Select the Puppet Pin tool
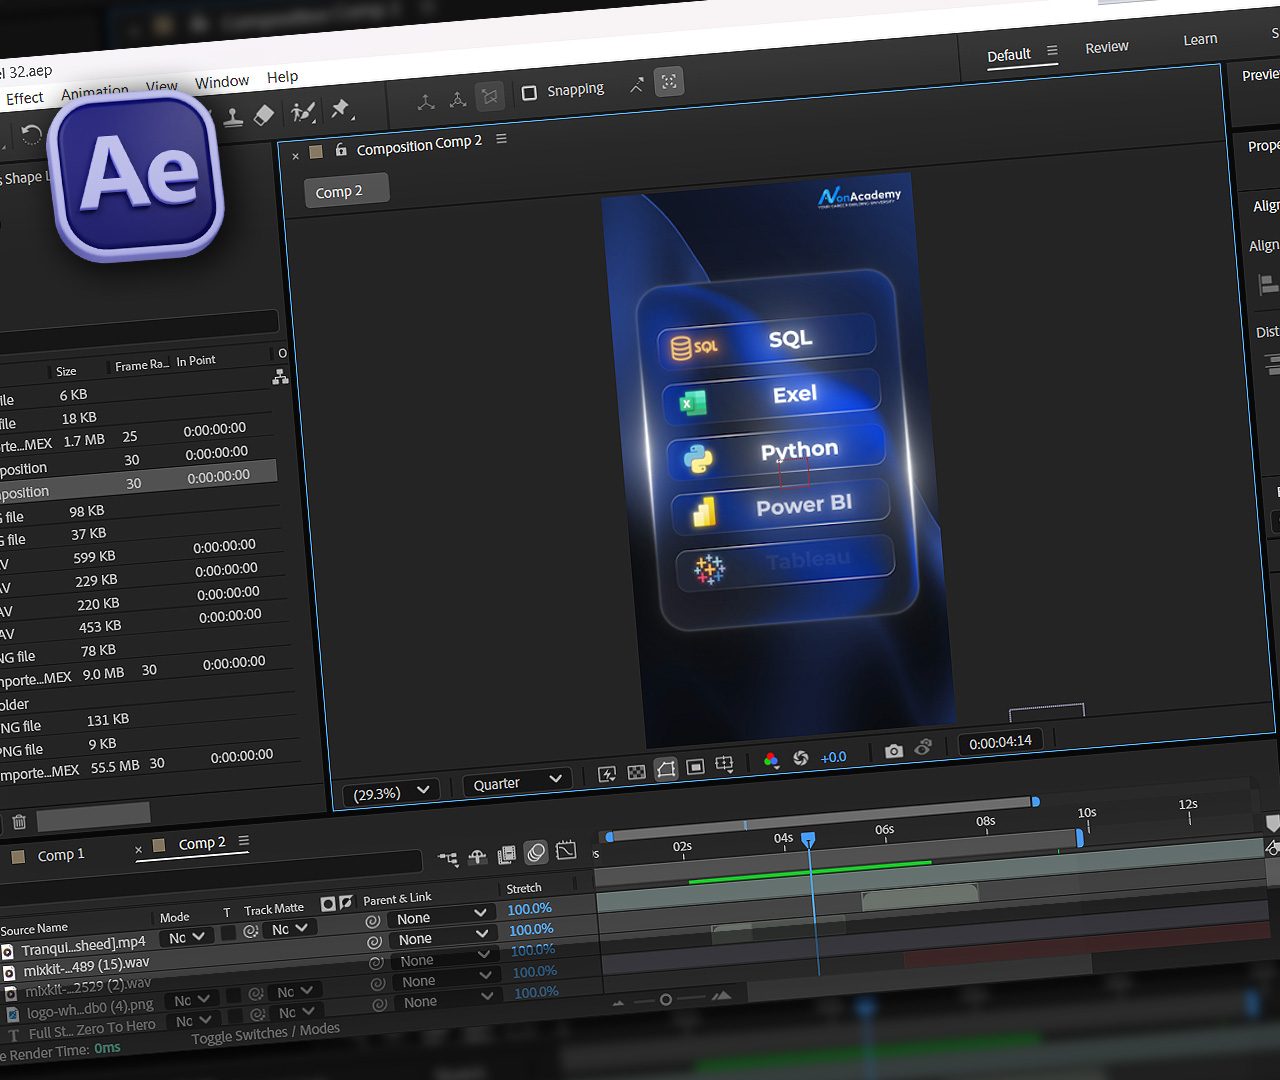1280x1080 pixels. coord(341,109)
